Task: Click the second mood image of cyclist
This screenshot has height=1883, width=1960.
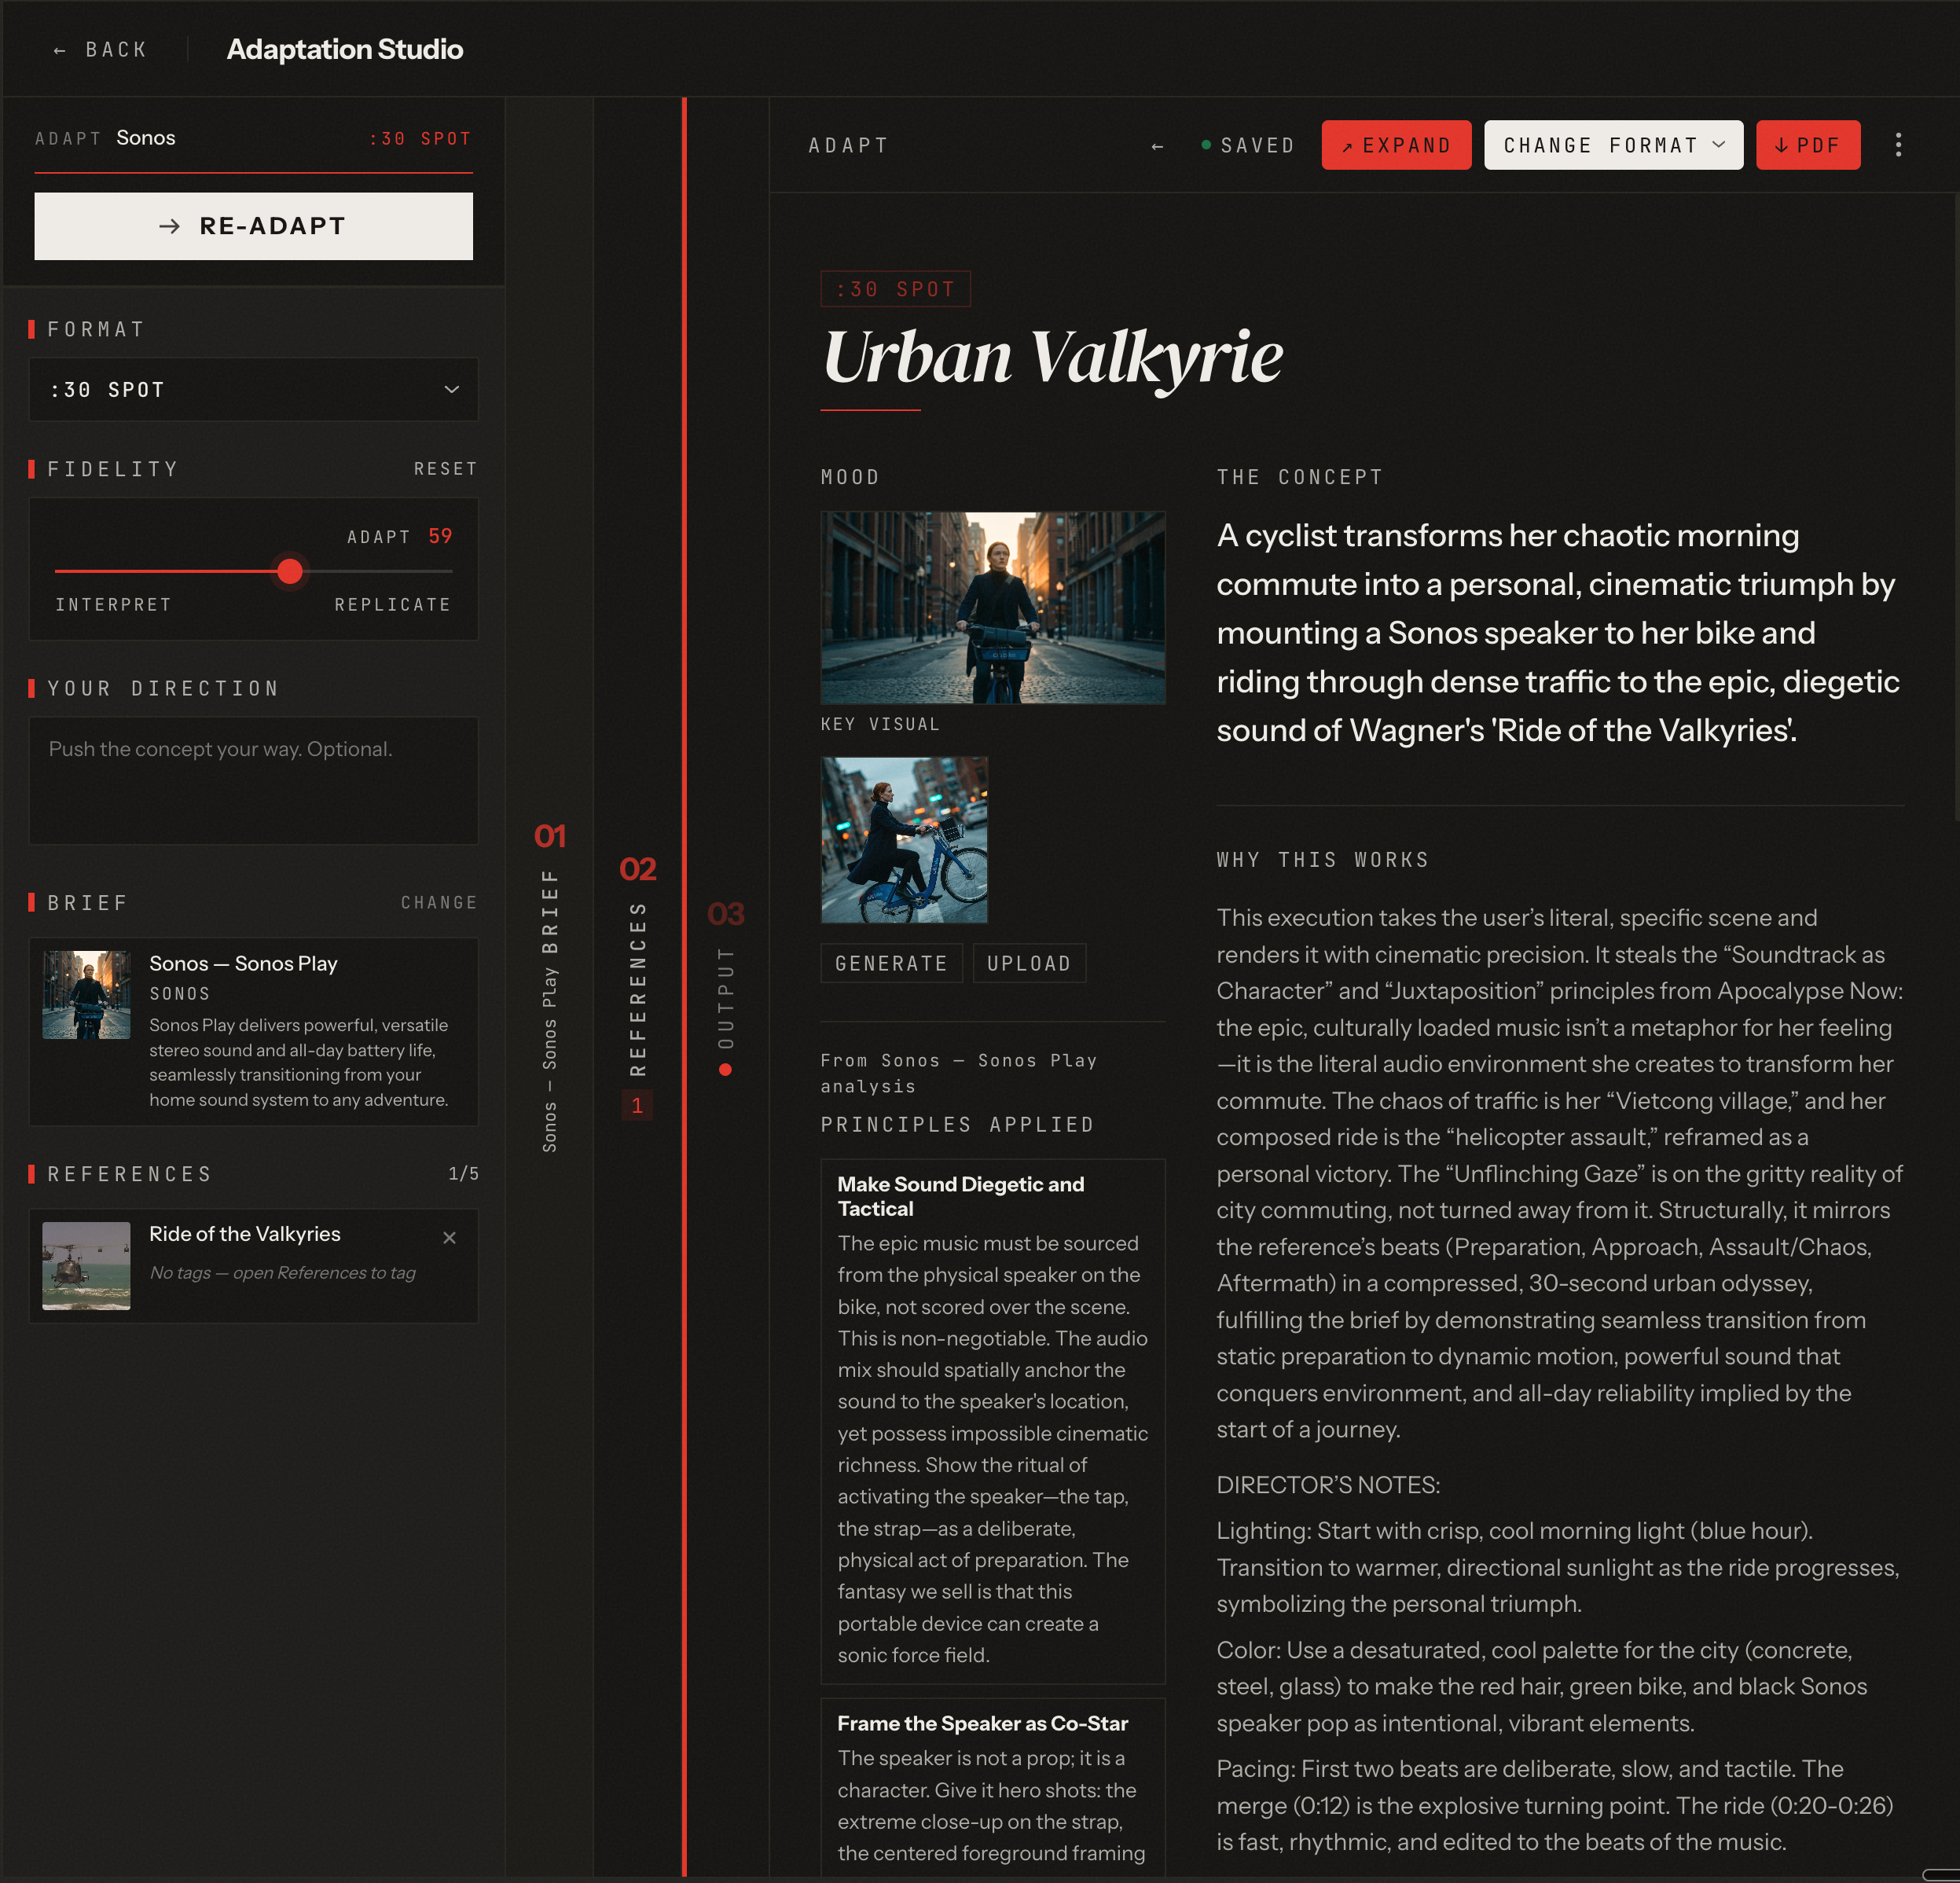Action: coord(904,840)
